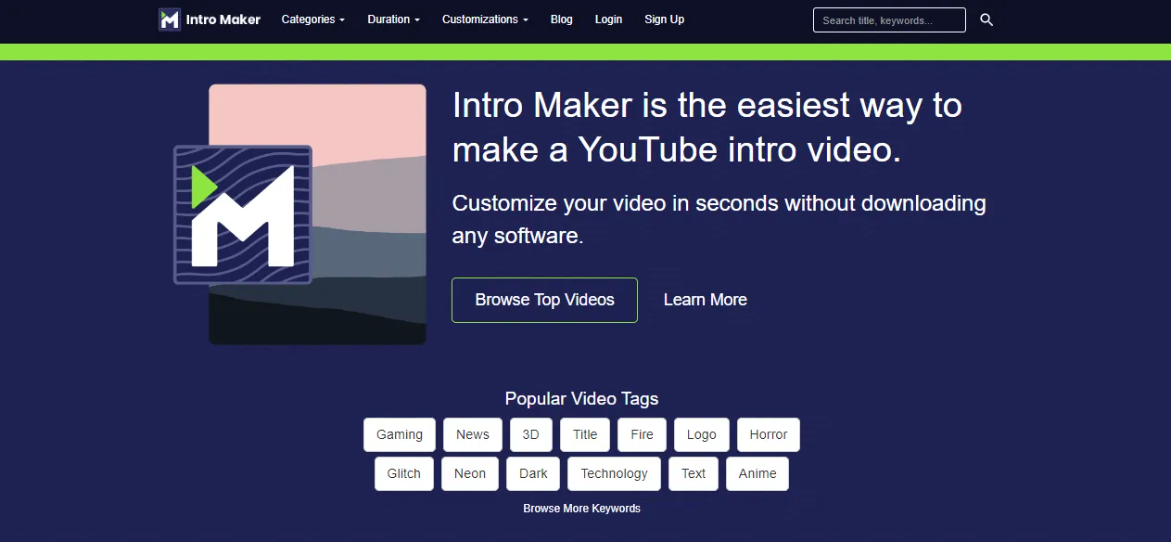Viewport: 1172px width, 543px height.
Task: Select the Title tag
Action: (585, 435)
